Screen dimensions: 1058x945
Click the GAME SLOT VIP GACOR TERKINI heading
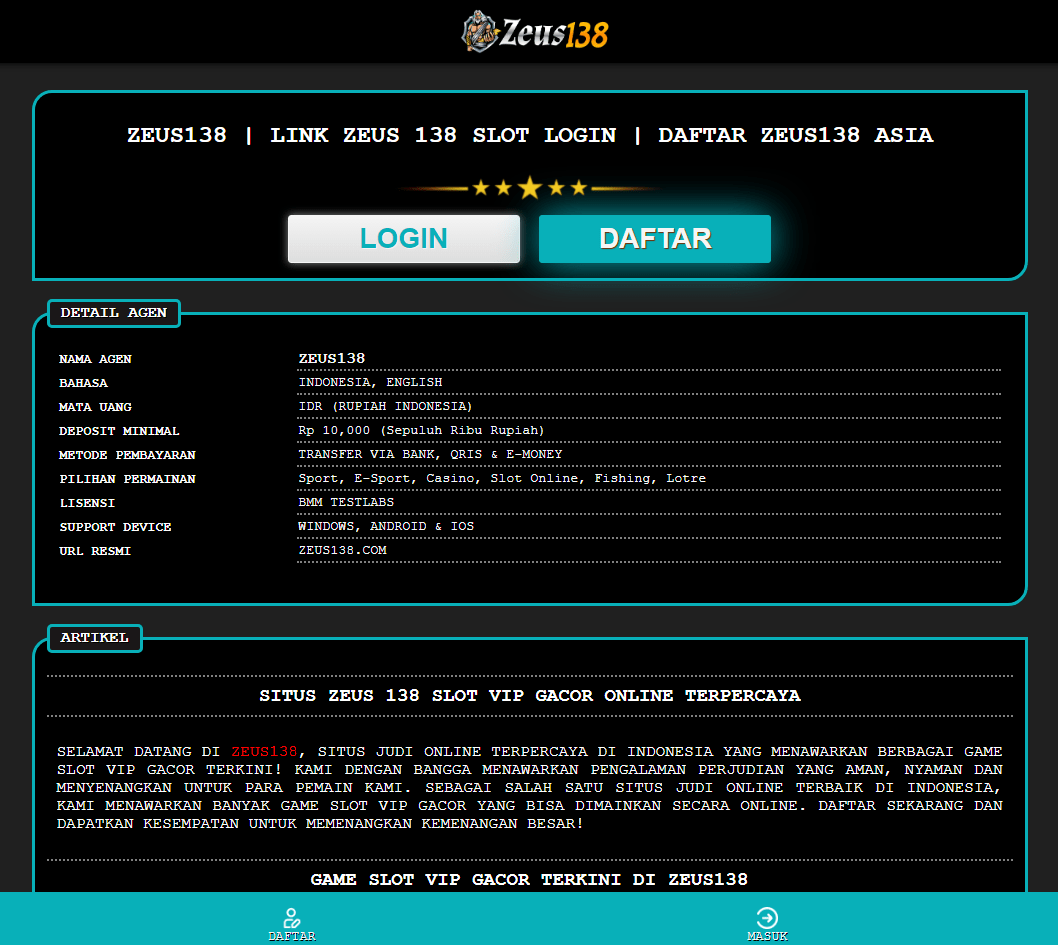tap(529, 879)
